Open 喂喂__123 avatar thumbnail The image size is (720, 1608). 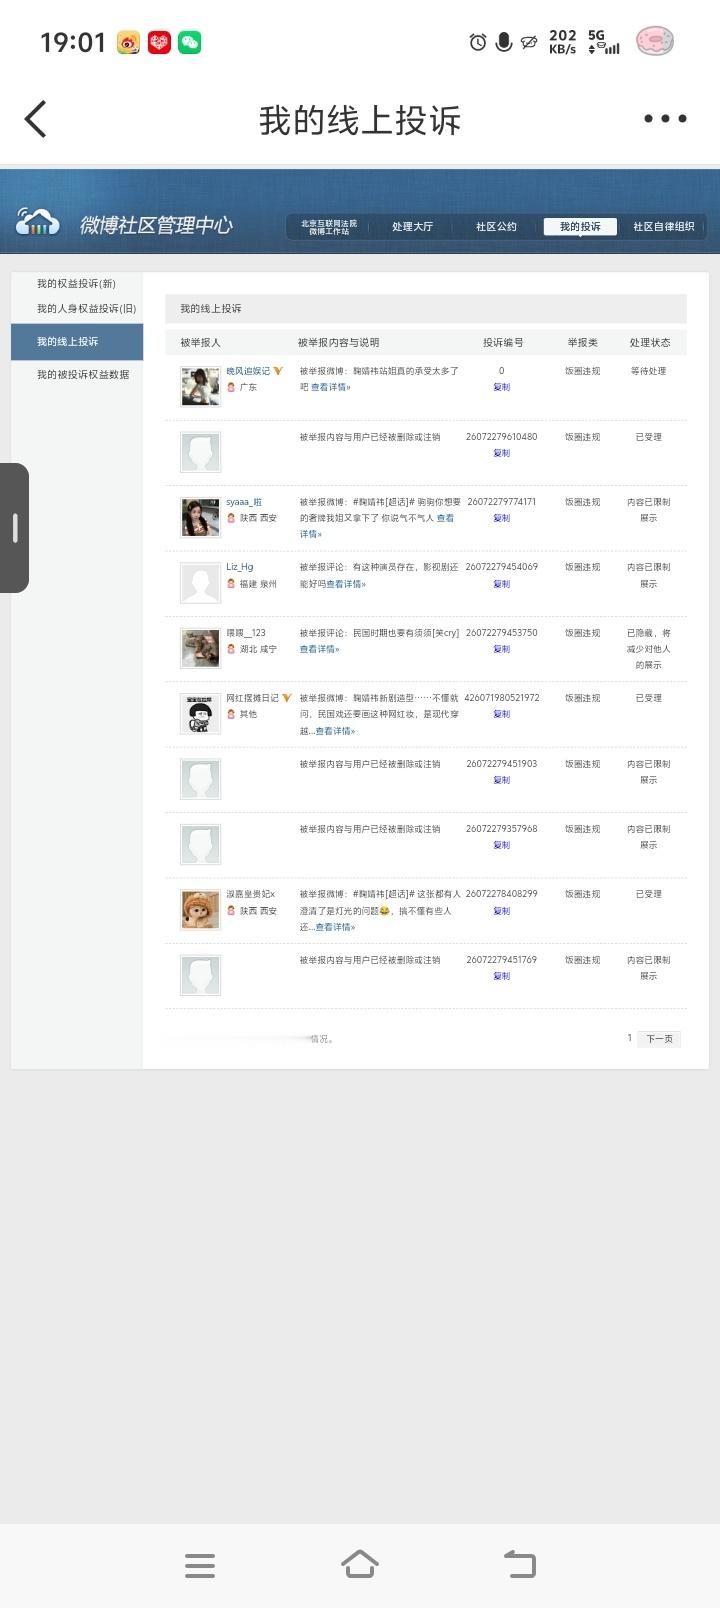200,649
